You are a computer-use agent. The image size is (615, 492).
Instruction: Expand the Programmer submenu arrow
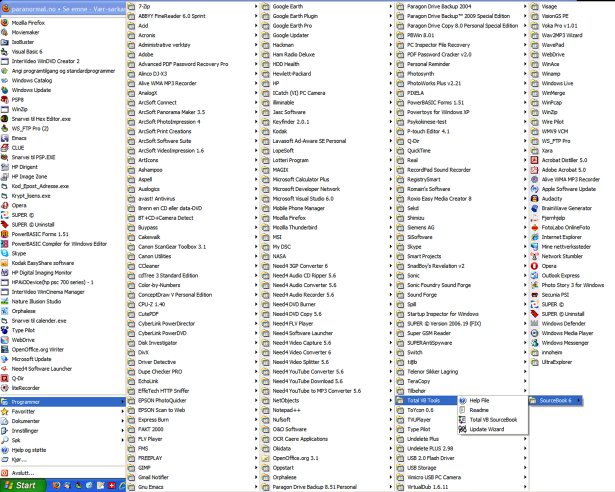click(122, 402)
